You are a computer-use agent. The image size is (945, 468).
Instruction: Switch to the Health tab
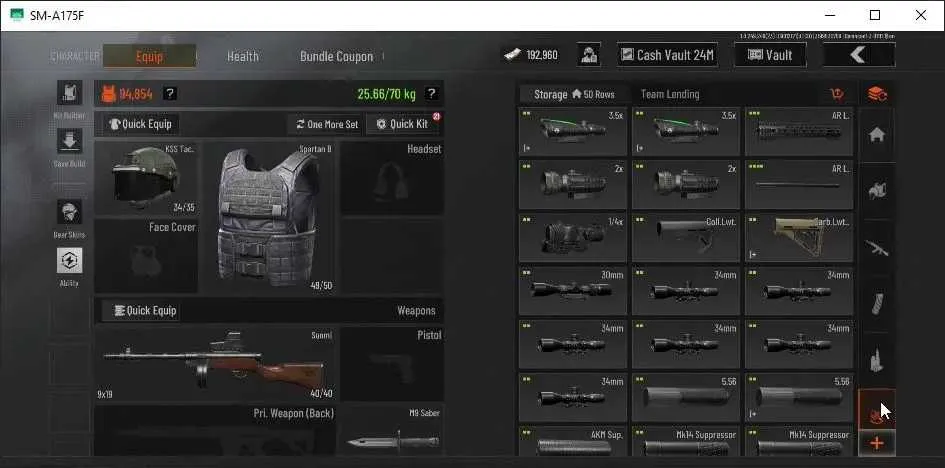[243, 57]
